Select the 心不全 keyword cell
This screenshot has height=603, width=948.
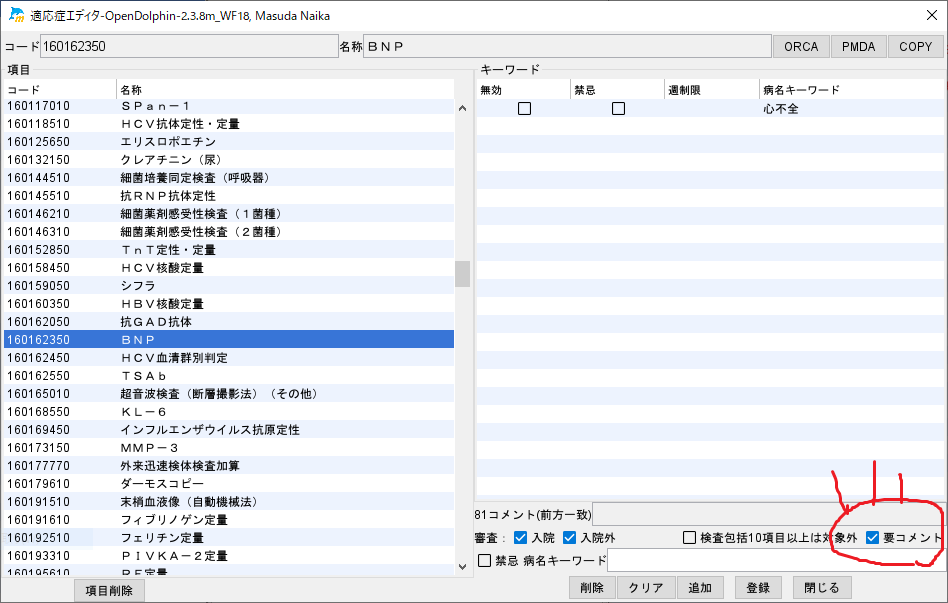click(x=852, y=109)
